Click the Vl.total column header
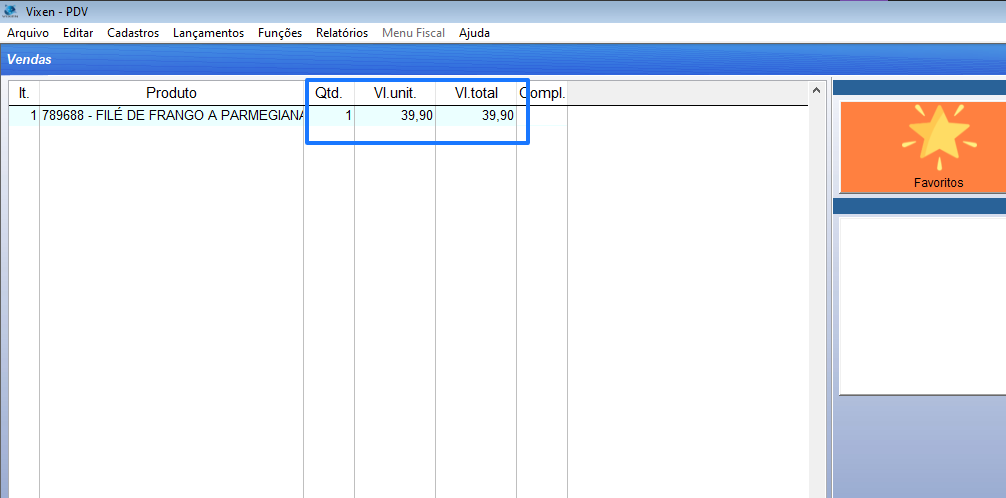The image size is (1006, 498). (476, 93)
